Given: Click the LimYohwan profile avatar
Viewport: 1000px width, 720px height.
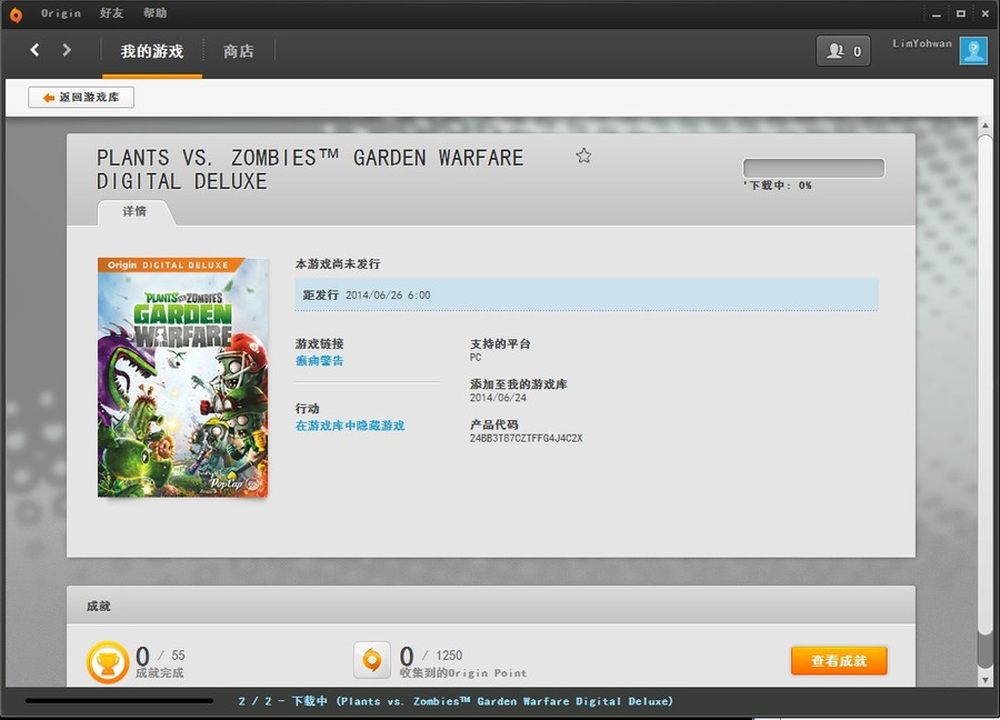Looking at the screenshot, I should (x=973, y=51).
